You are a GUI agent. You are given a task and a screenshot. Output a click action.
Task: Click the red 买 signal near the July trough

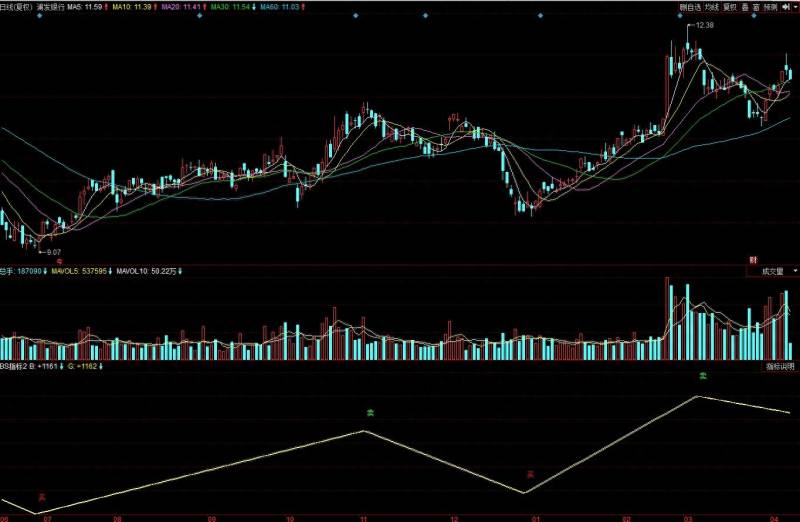(42, 497)
